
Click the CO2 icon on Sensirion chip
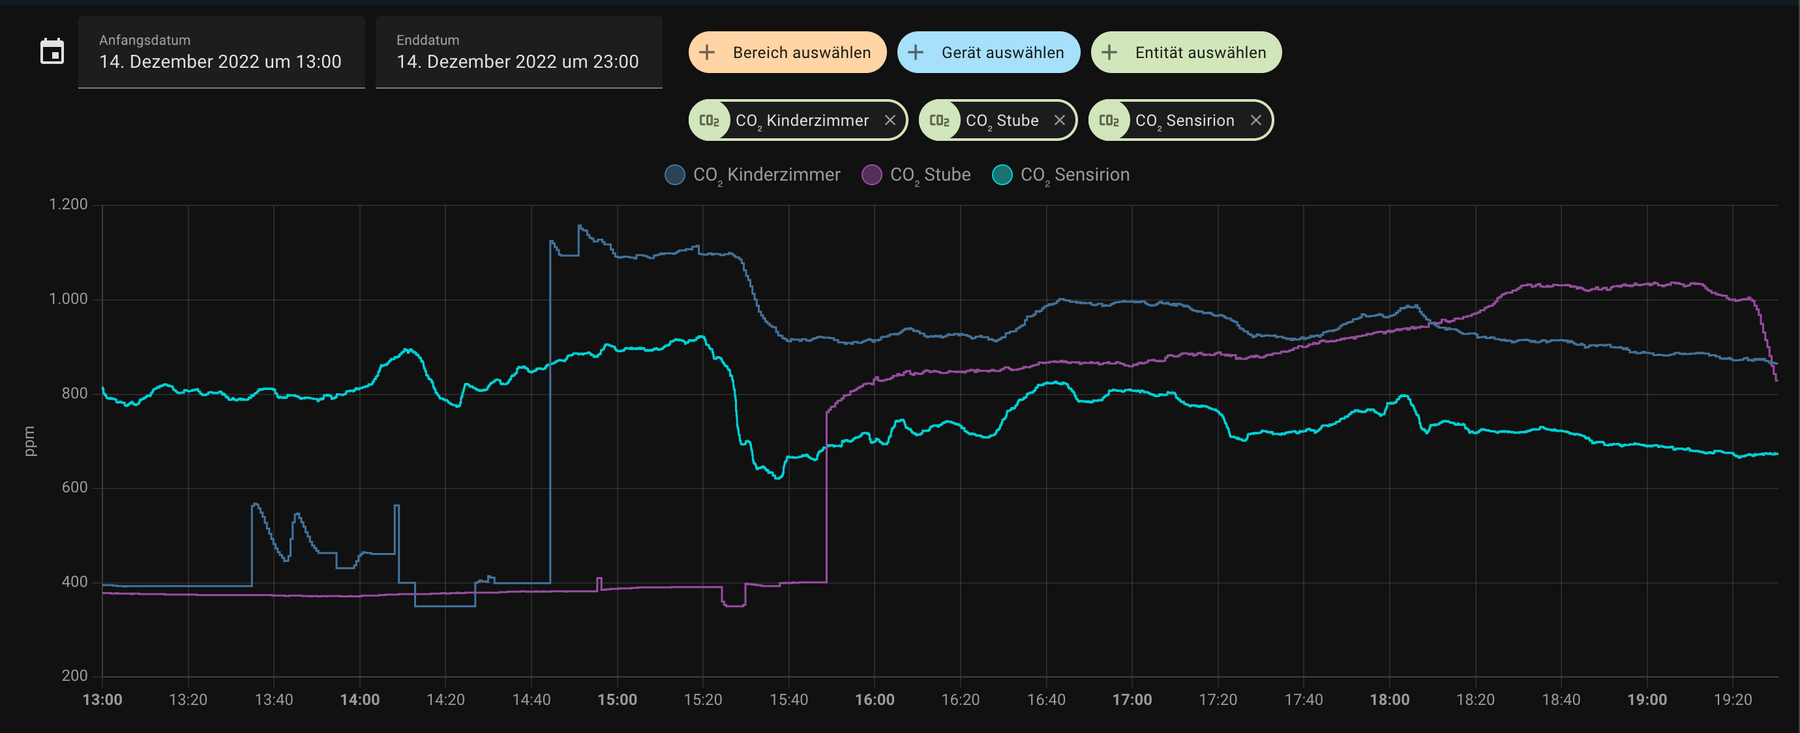1109,121
